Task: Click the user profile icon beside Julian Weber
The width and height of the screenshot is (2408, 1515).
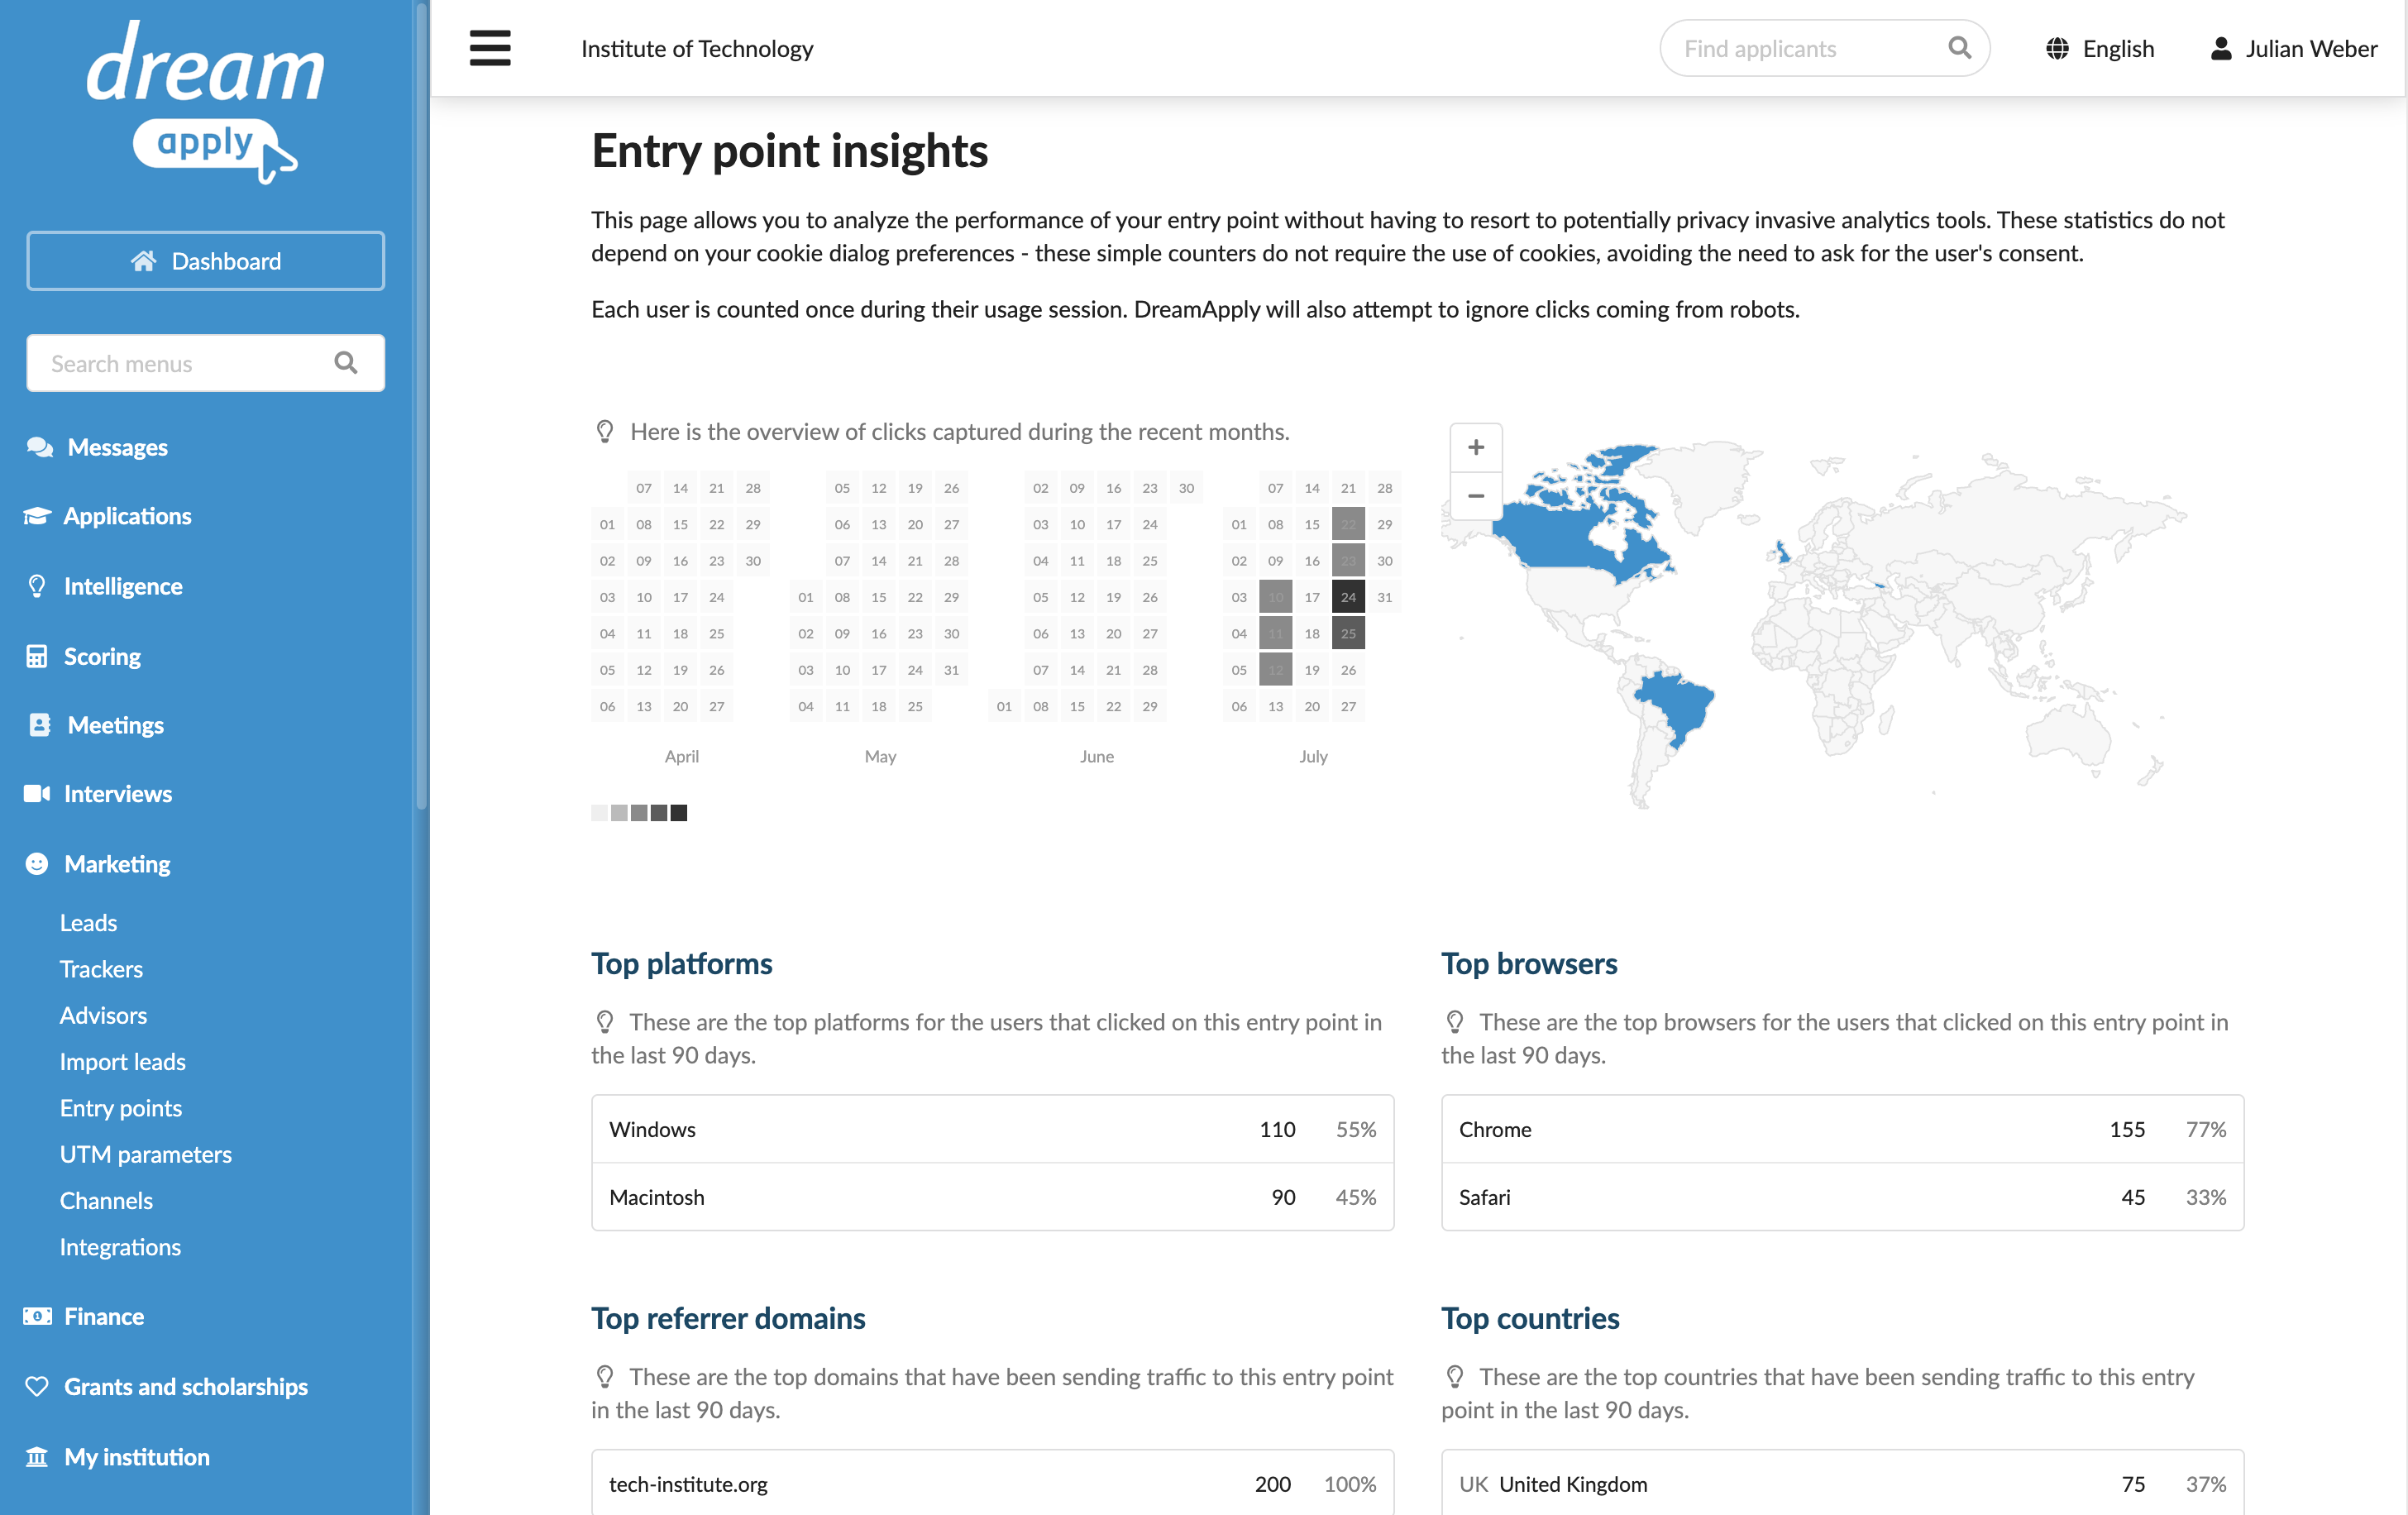Action: coord(2220,48)
